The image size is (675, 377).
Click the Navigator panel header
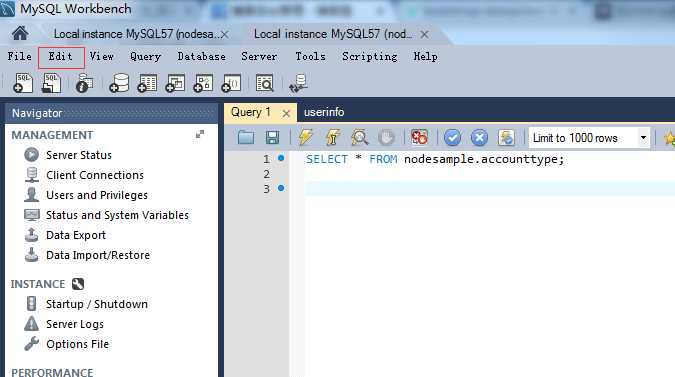pyautogui.click(x=112, y=113)
